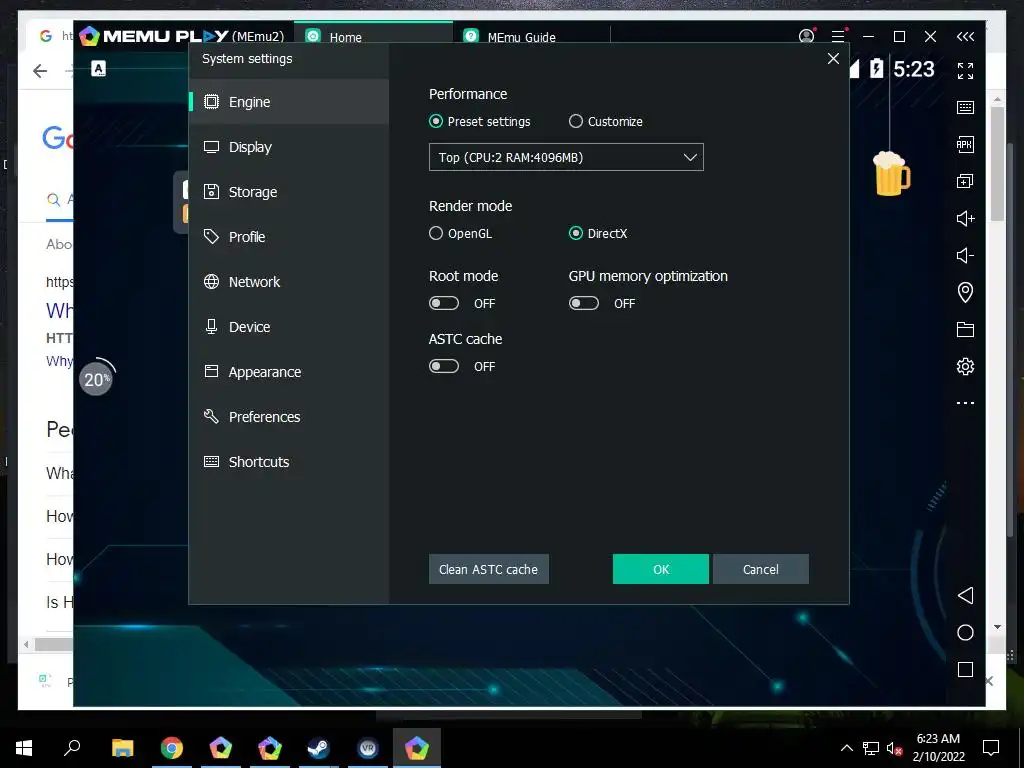Switch to the Home tab in MEmu
Screen dimensions: 1024x768
[x=373, y=33]
